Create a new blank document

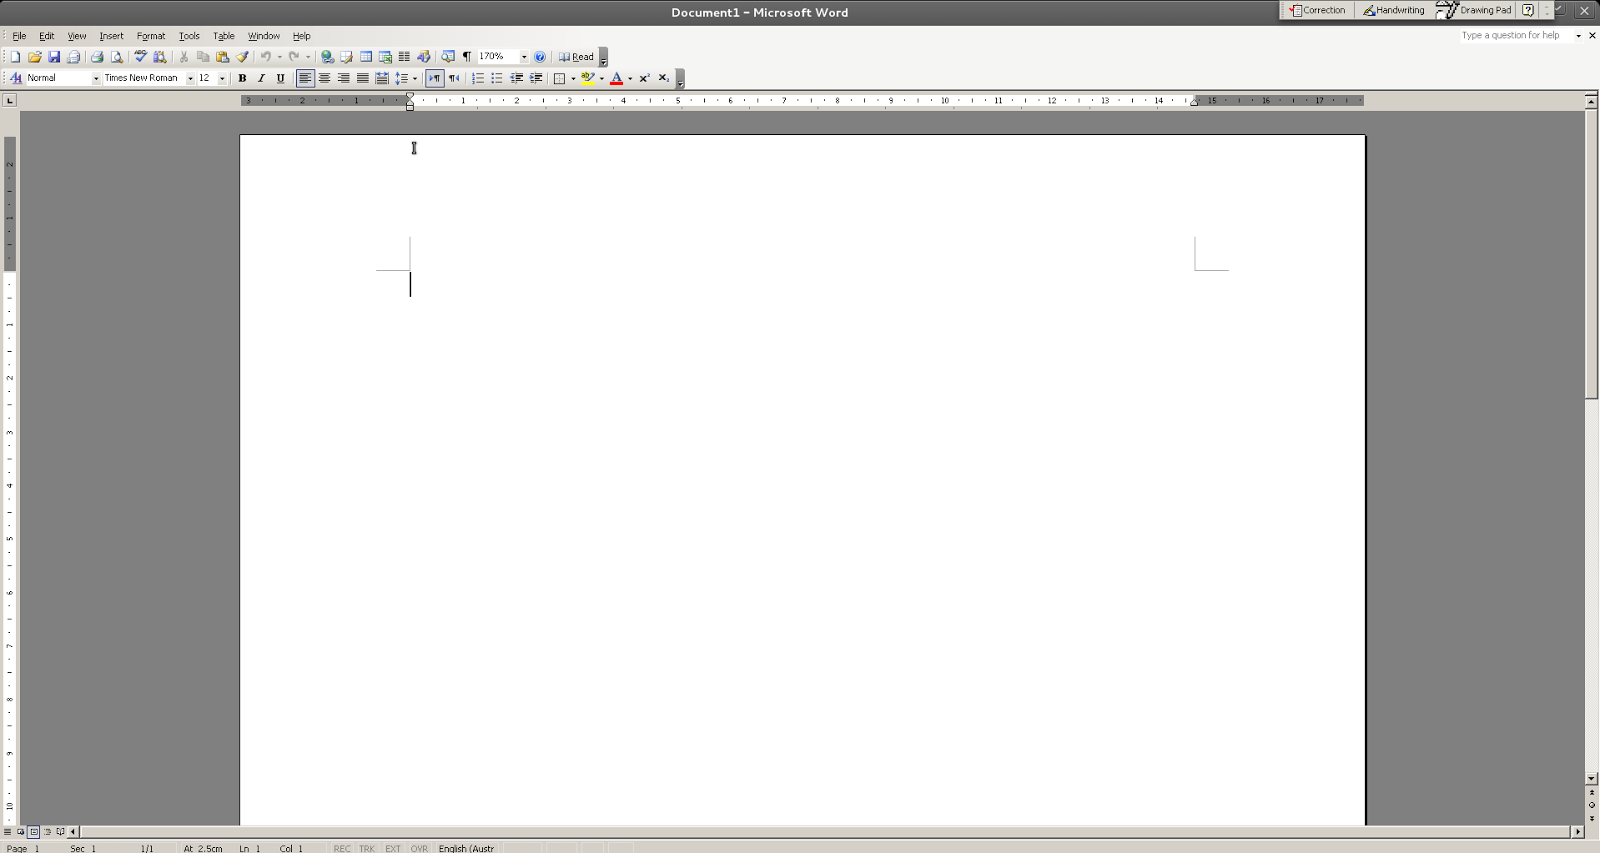(x=15, y=57)
